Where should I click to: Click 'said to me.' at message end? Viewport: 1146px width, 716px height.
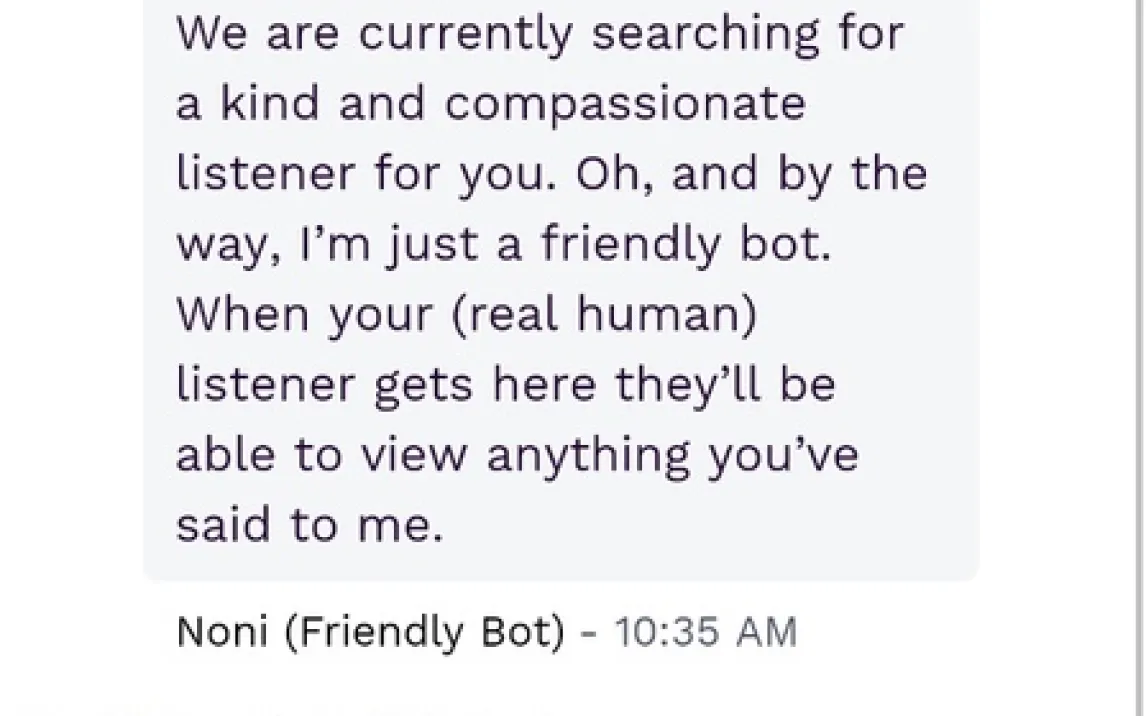point(309,525)
